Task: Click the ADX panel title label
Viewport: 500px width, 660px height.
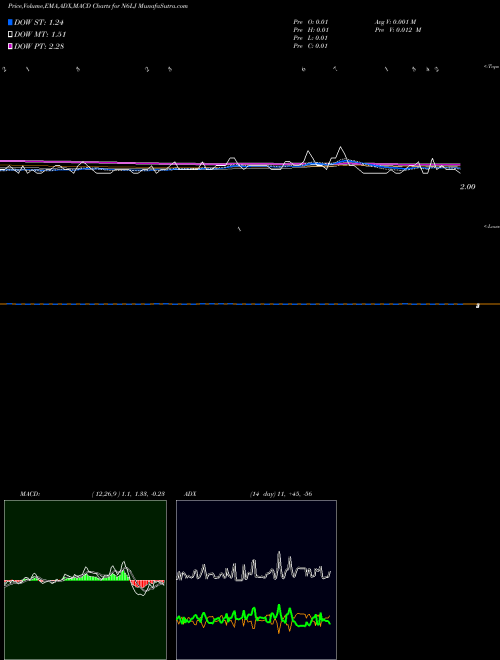Action: point(190,494)
